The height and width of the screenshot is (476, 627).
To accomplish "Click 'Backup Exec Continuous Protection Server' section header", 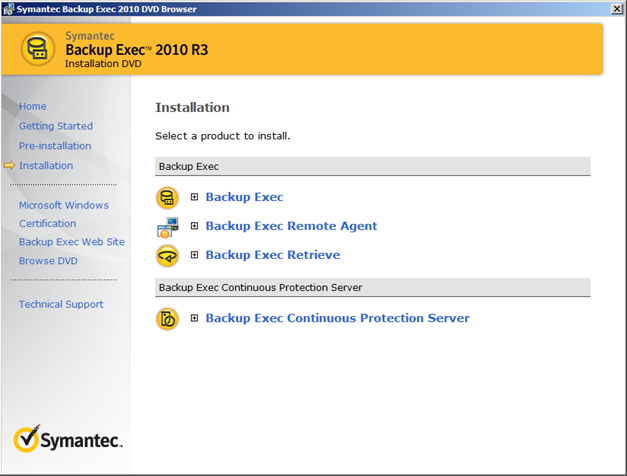I will (373, 288).
